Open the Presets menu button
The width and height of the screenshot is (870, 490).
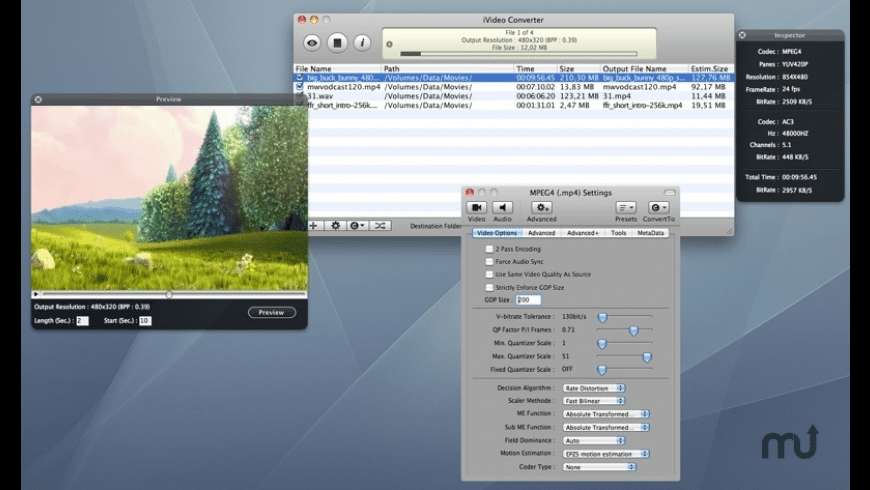626,208
